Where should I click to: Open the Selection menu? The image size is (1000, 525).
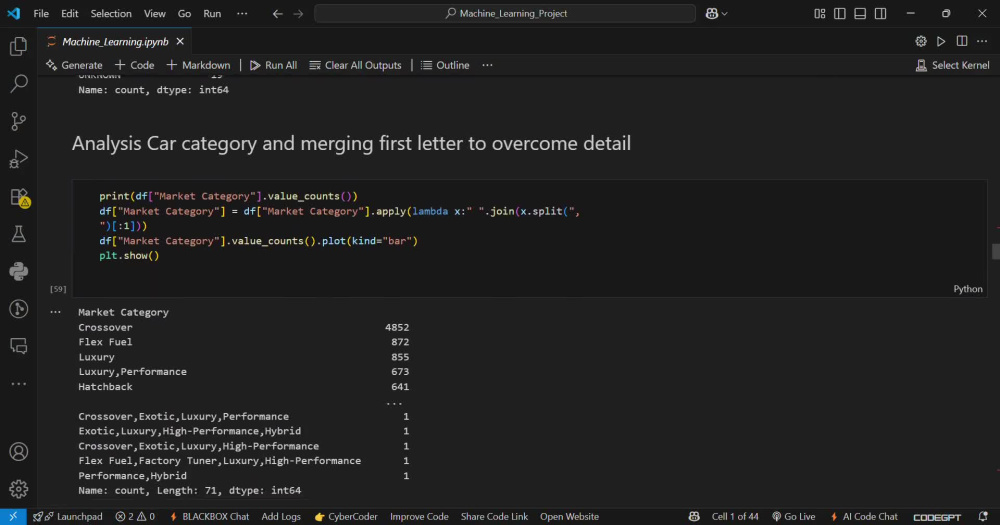pos(111,13)
